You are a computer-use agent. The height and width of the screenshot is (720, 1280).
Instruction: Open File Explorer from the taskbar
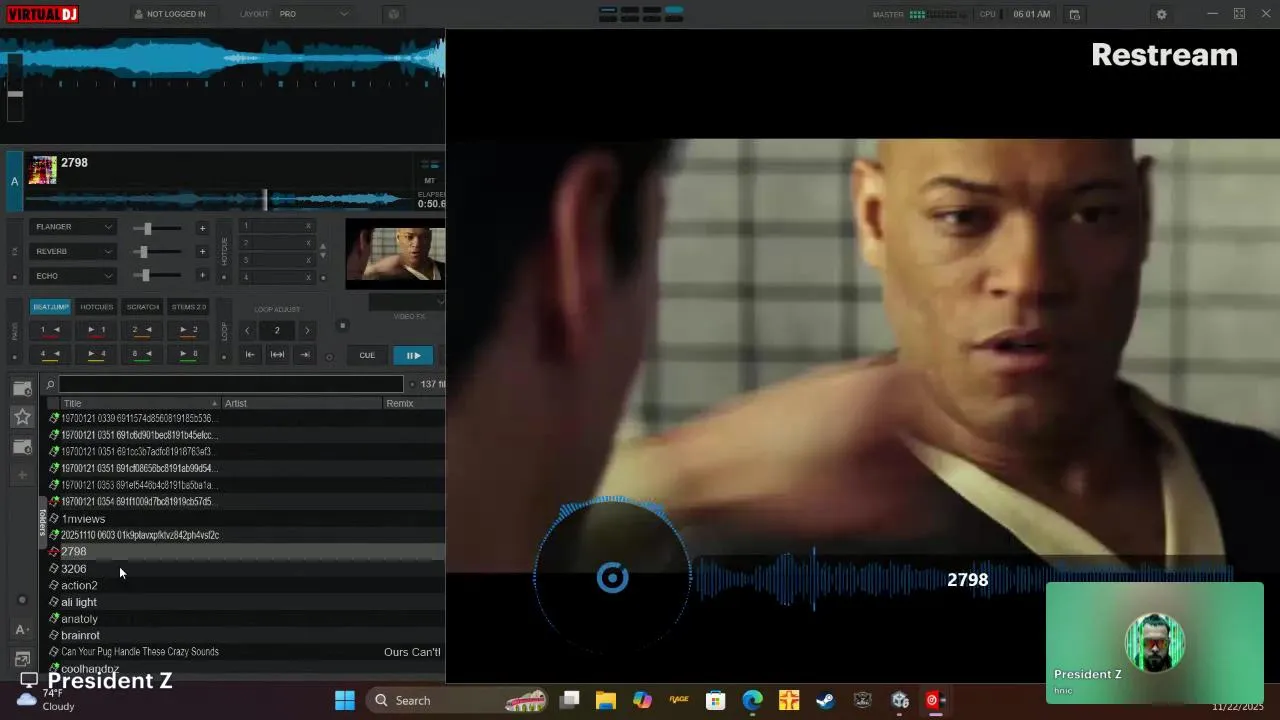606,700
